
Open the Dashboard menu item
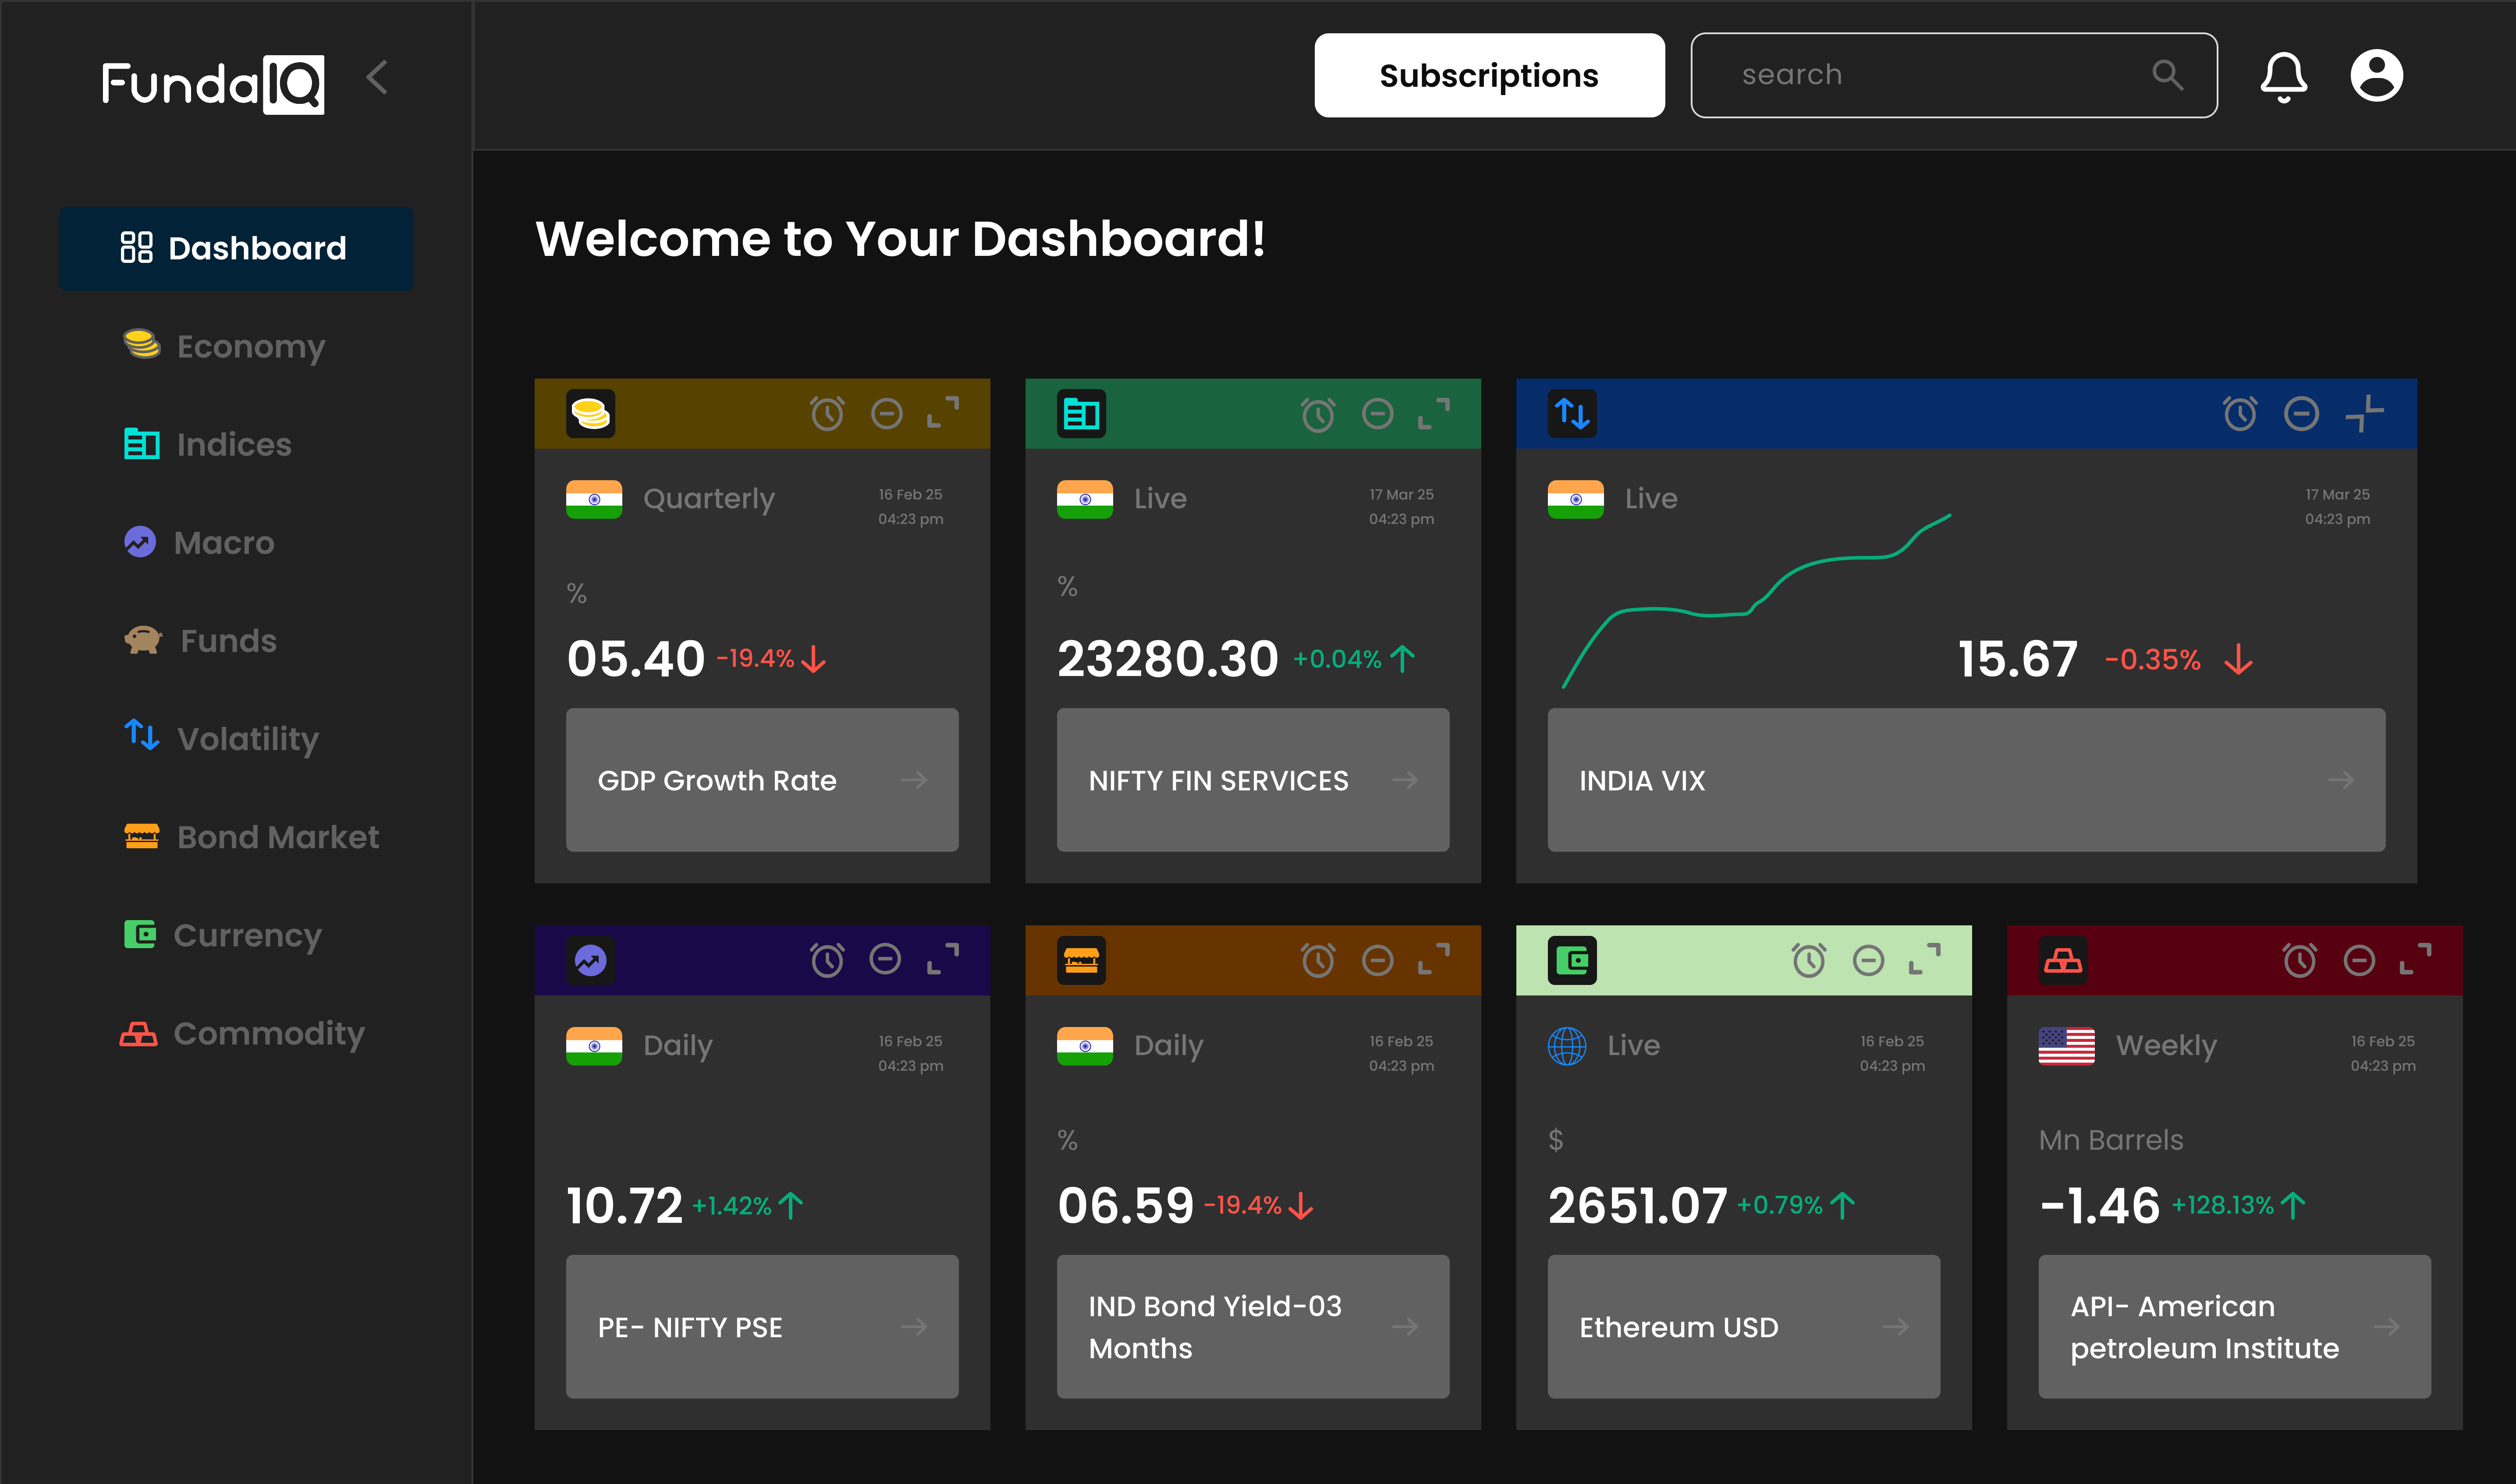coord(236,248)
